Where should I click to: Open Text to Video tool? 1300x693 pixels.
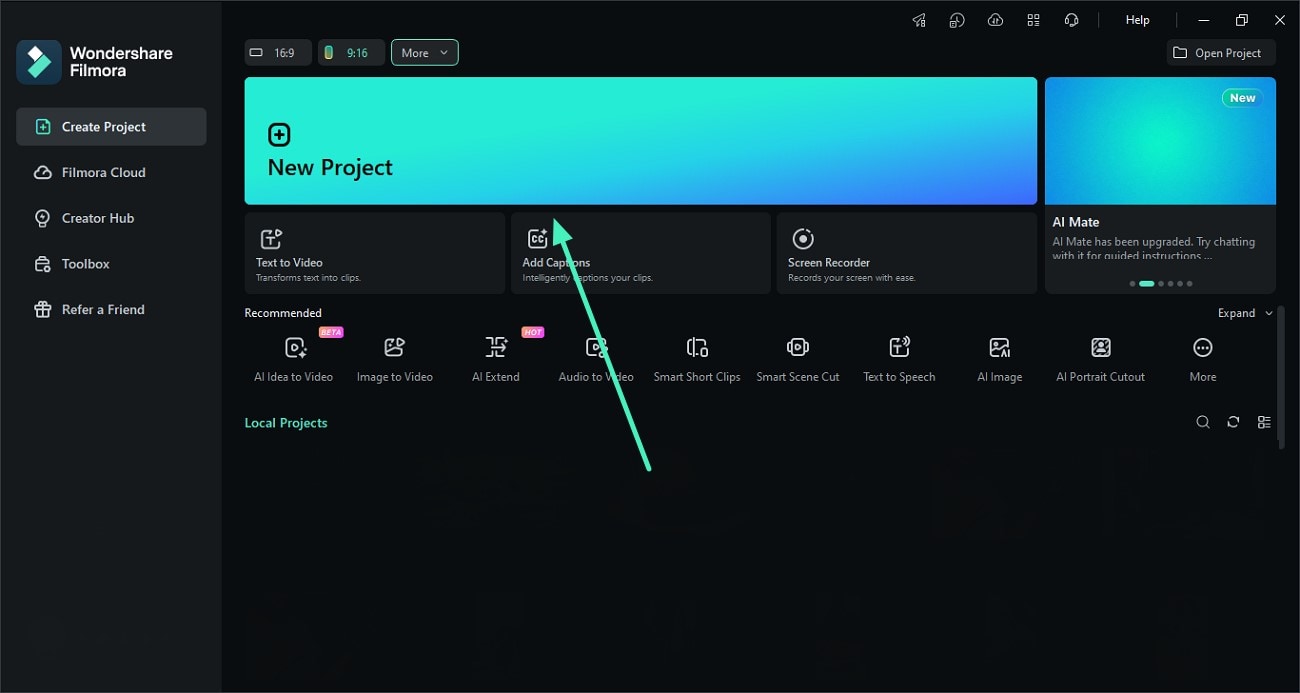375,253
